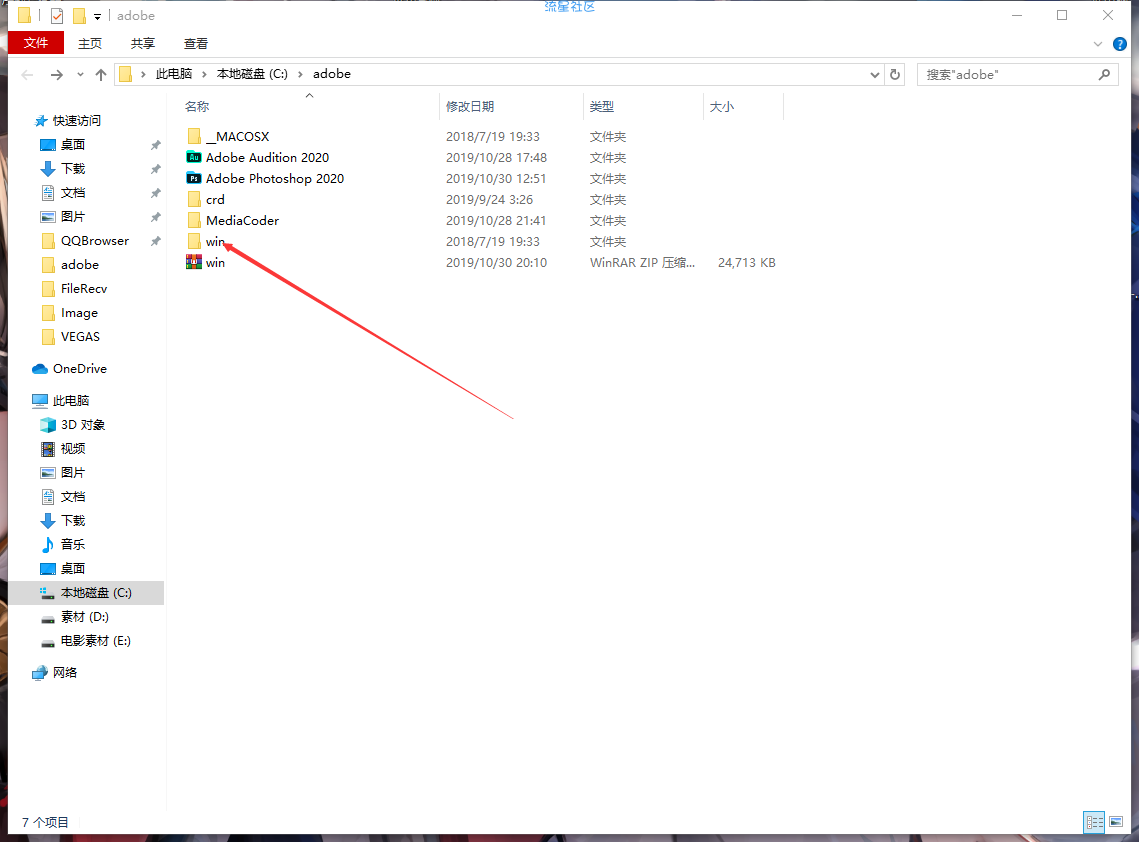Switch to large icons view
The height and width of the screenshot is (842, 1139).
tap(1116, 822)
